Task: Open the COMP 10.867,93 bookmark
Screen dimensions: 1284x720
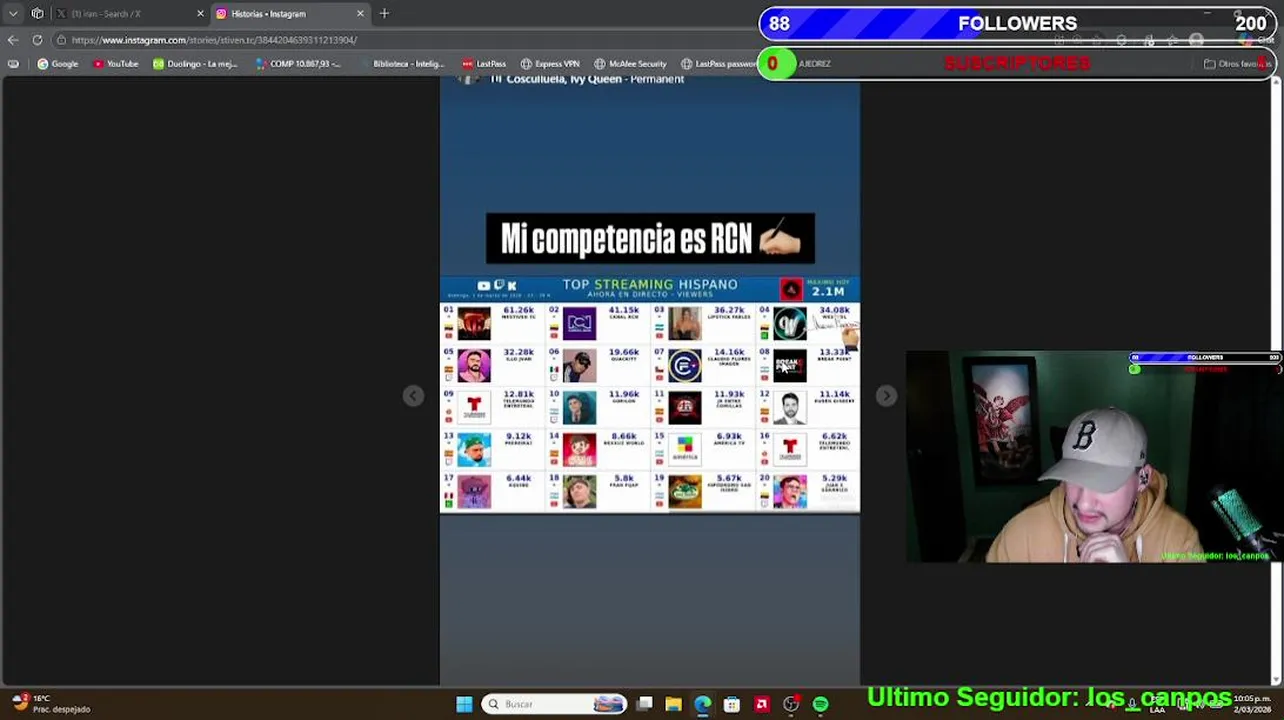Action: (x=298, y=64)
